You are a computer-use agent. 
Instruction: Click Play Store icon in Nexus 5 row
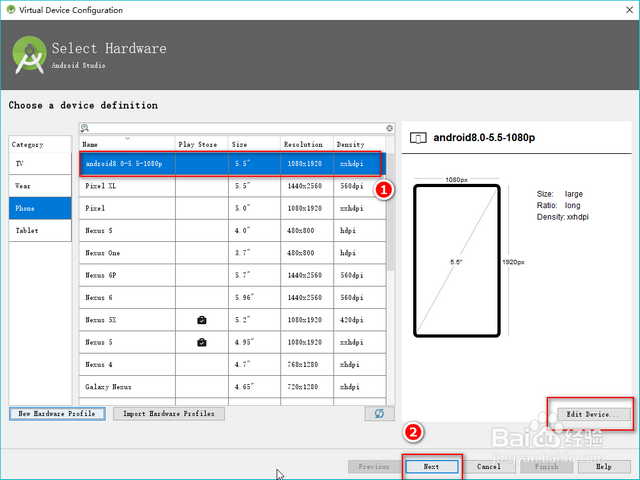coord(202,342)
